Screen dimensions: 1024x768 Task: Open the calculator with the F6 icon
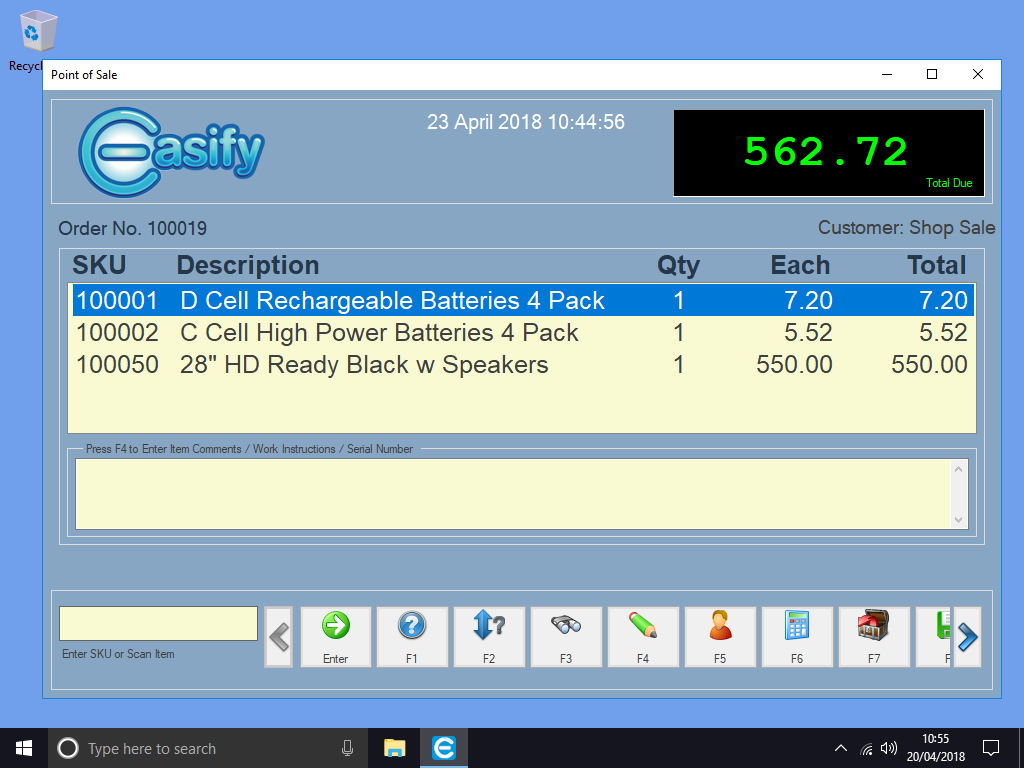click(x=797, y=636)
